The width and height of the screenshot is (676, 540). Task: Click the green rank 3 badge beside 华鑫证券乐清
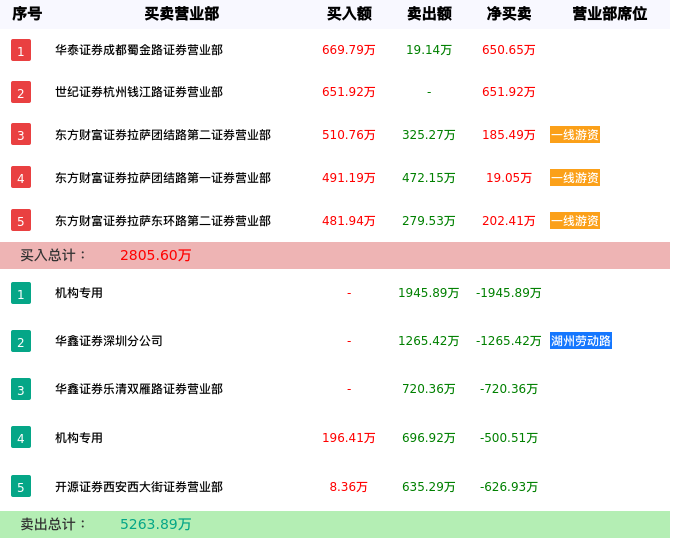pos(21,389)
